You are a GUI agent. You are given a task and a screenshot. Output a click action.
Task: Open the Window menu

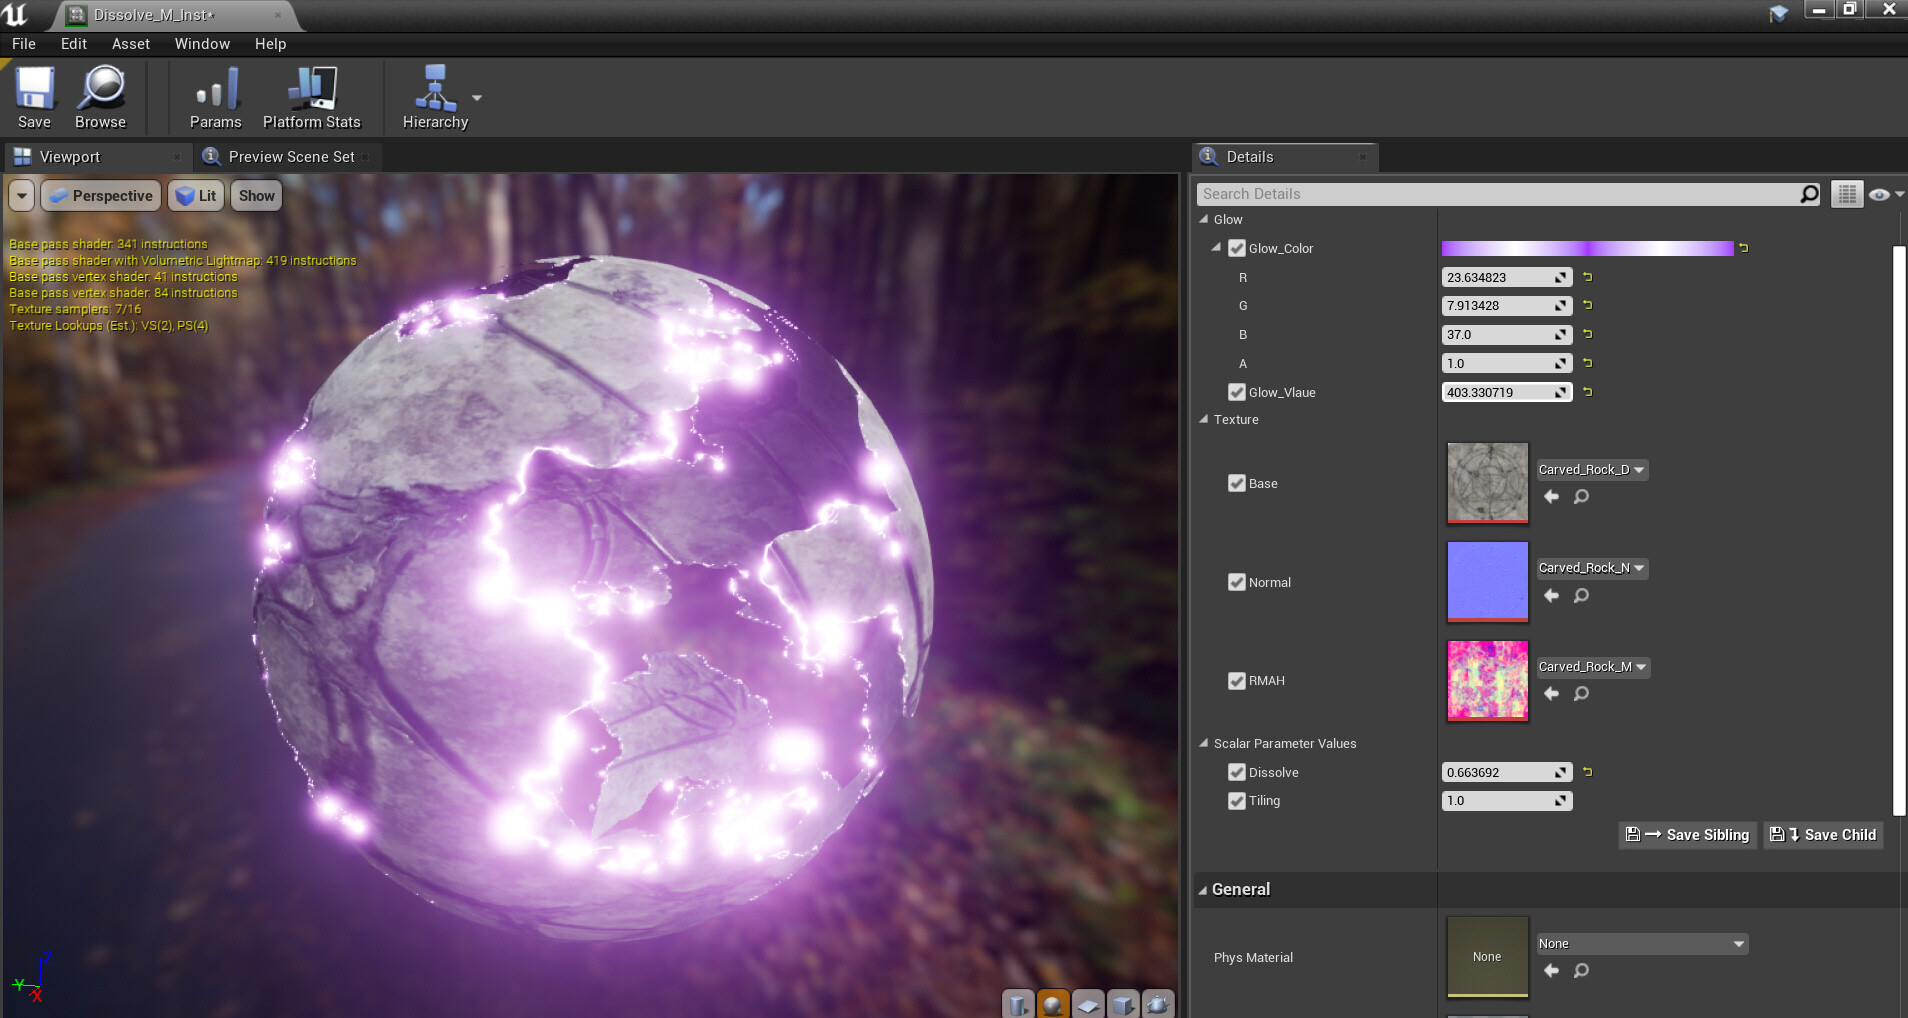202,43
